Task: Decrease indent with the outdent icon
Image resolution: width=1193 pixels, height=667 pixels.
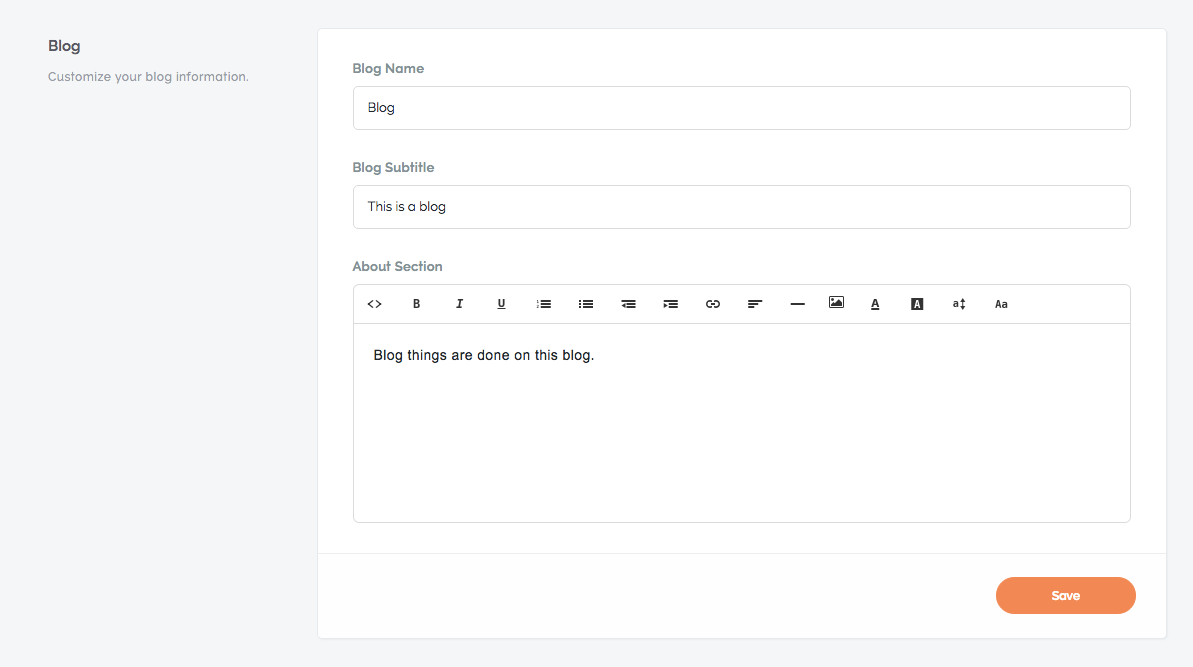Action: (x=628, y=304)
